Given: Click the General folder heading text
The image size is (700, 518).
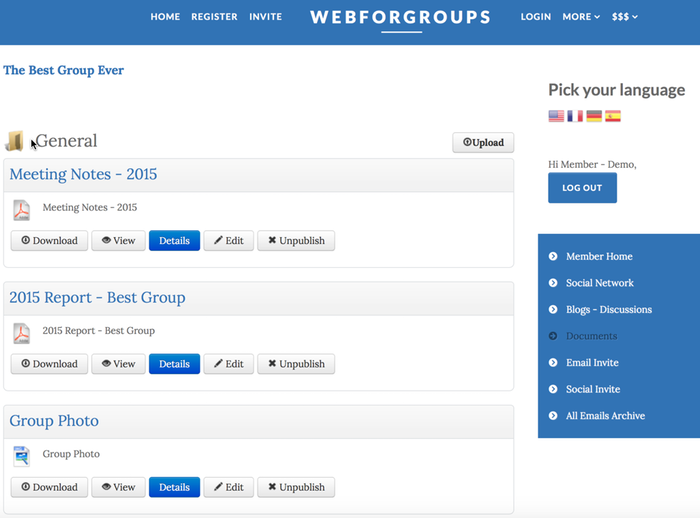Looking at the screenshot, I should pyautogui.click(x=66, y=141).
